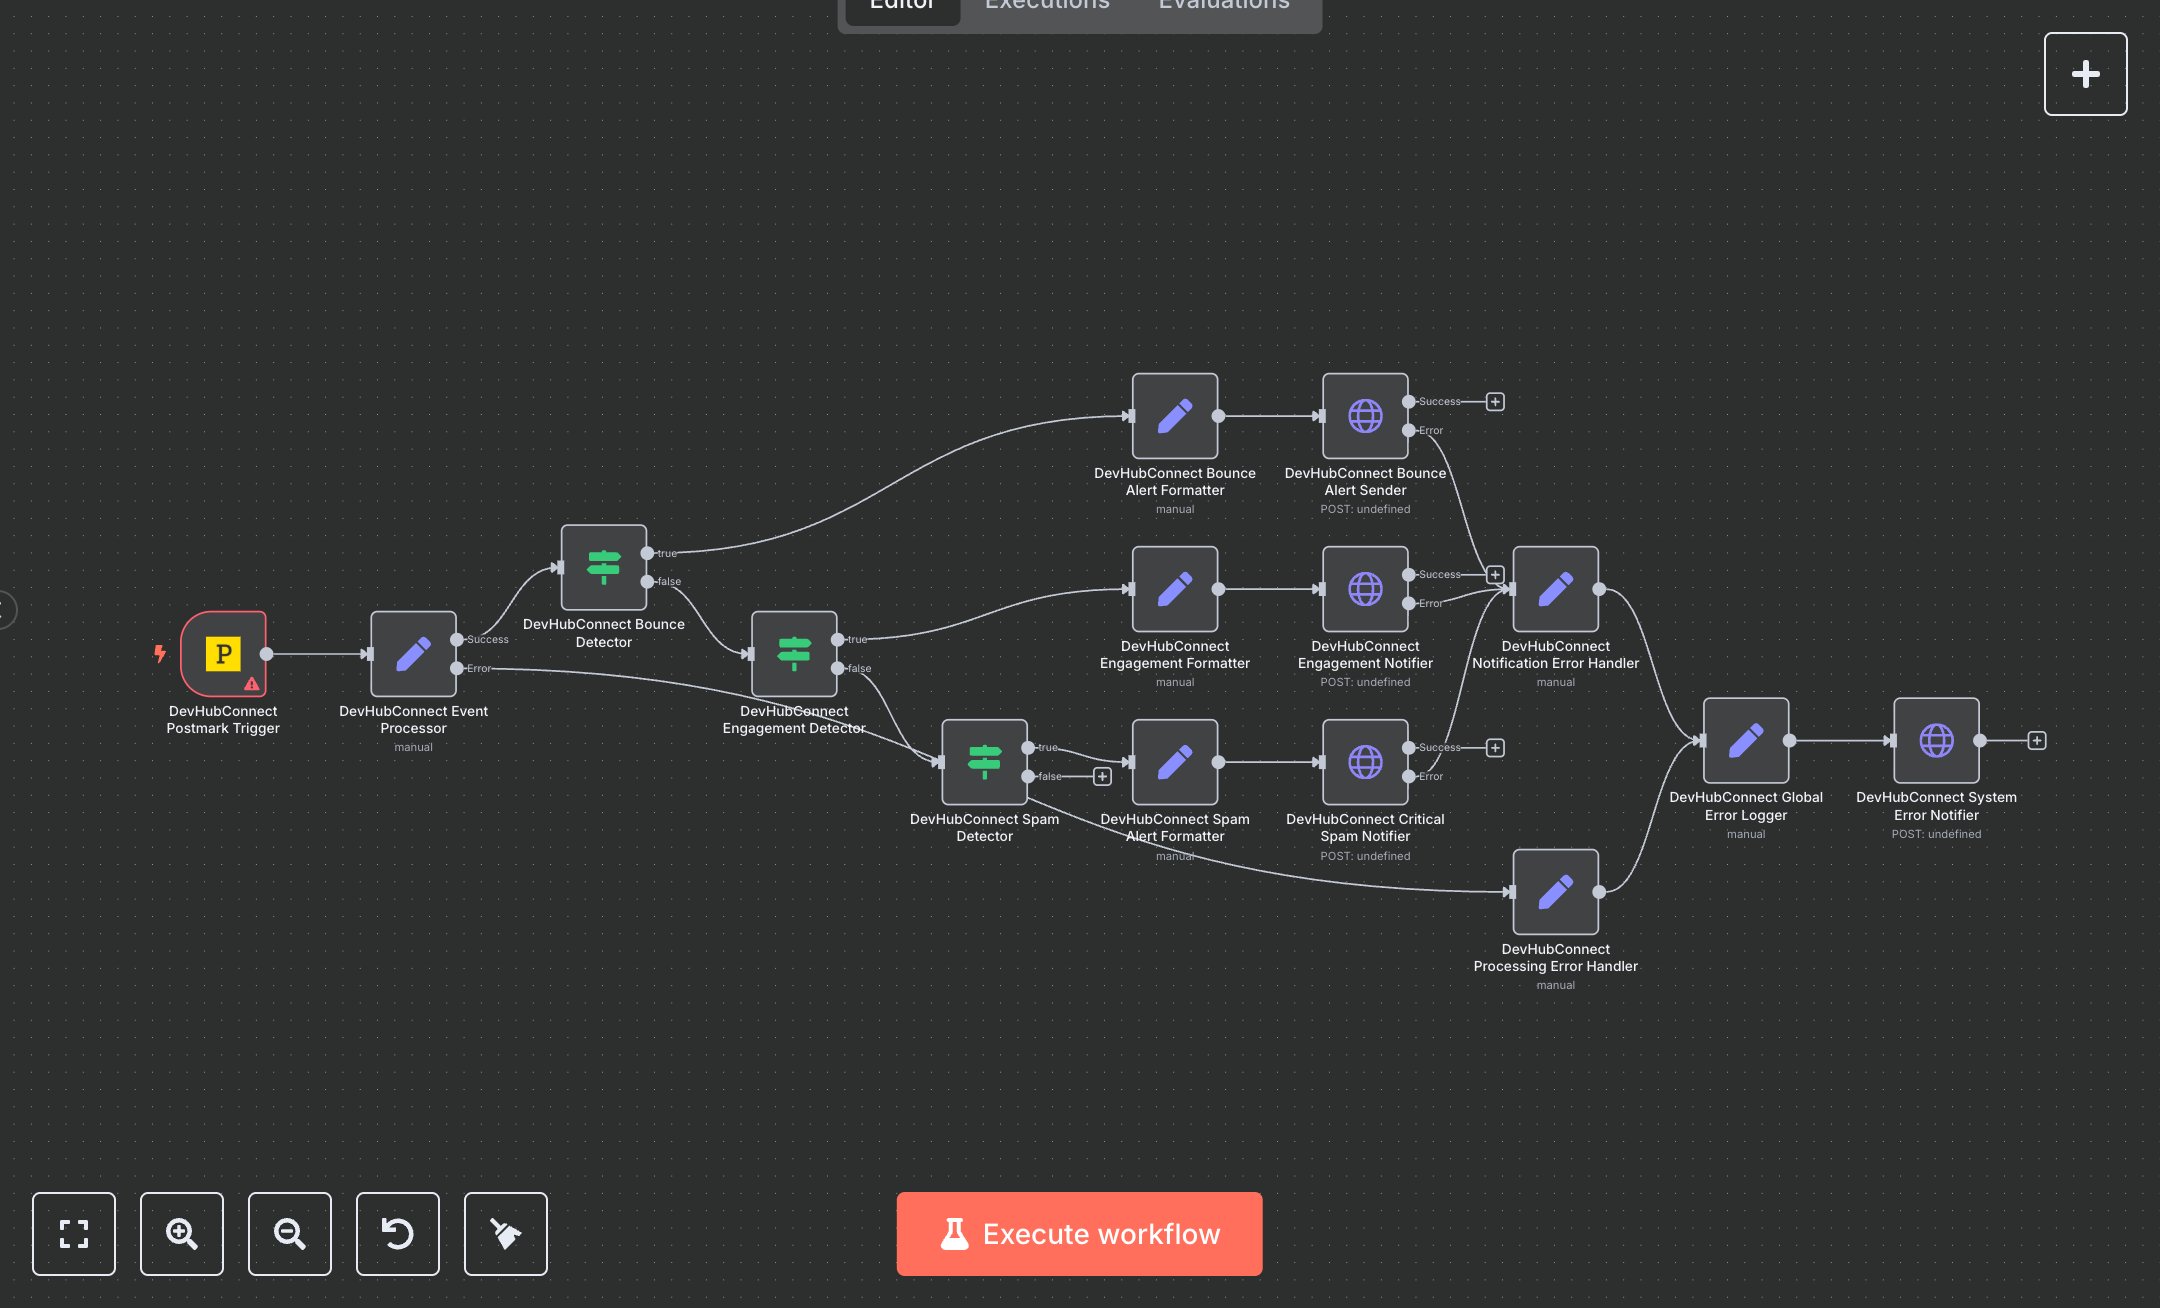The image size is (2160, 1308).
Task: Open the DevHubConnect Spam Detector node
Action: 984,763
